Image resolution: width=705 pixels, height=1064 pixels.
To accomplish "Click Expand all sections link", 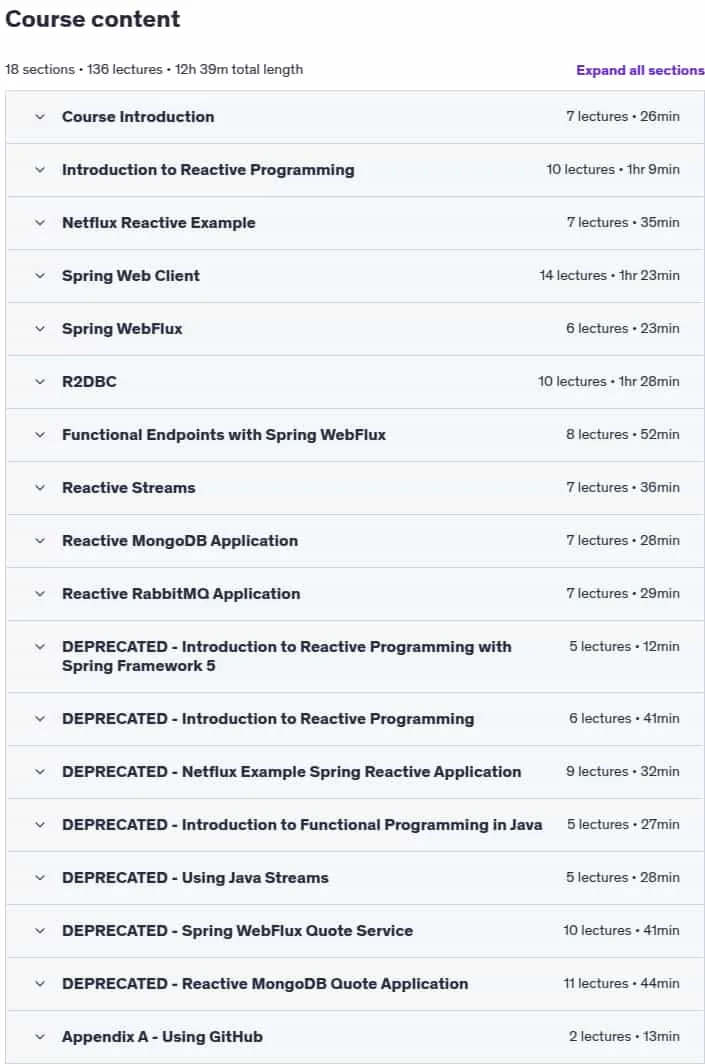I will (x=640, y=70).
